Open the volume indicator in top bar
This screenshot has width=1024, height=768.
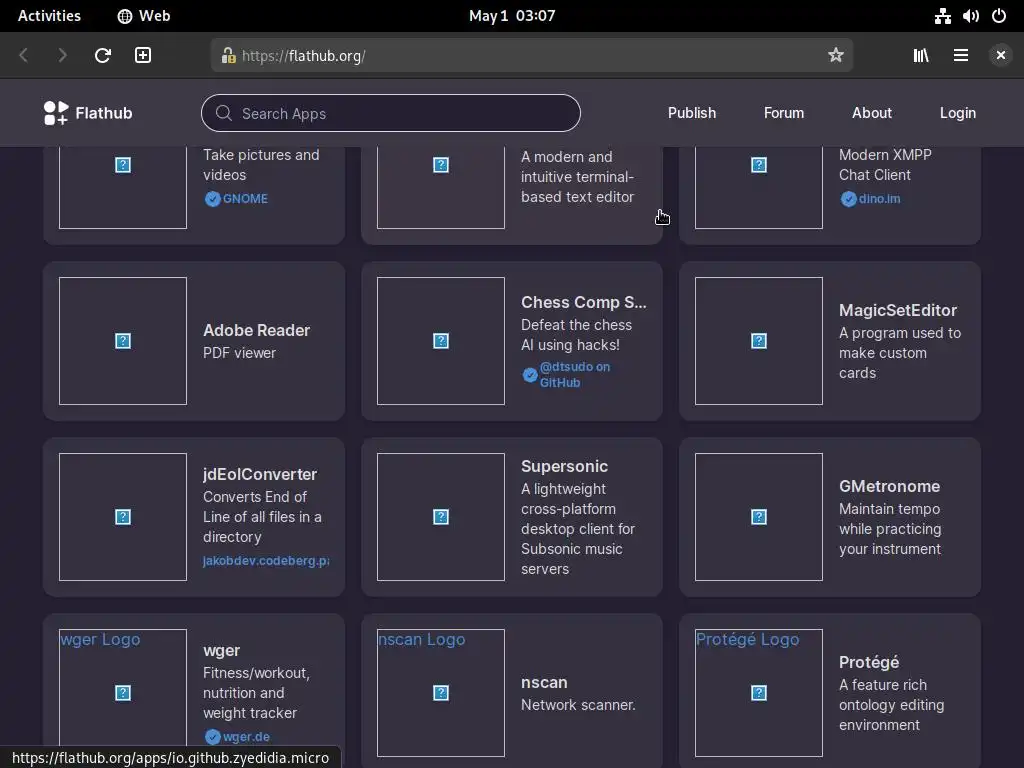click(970, 16)
